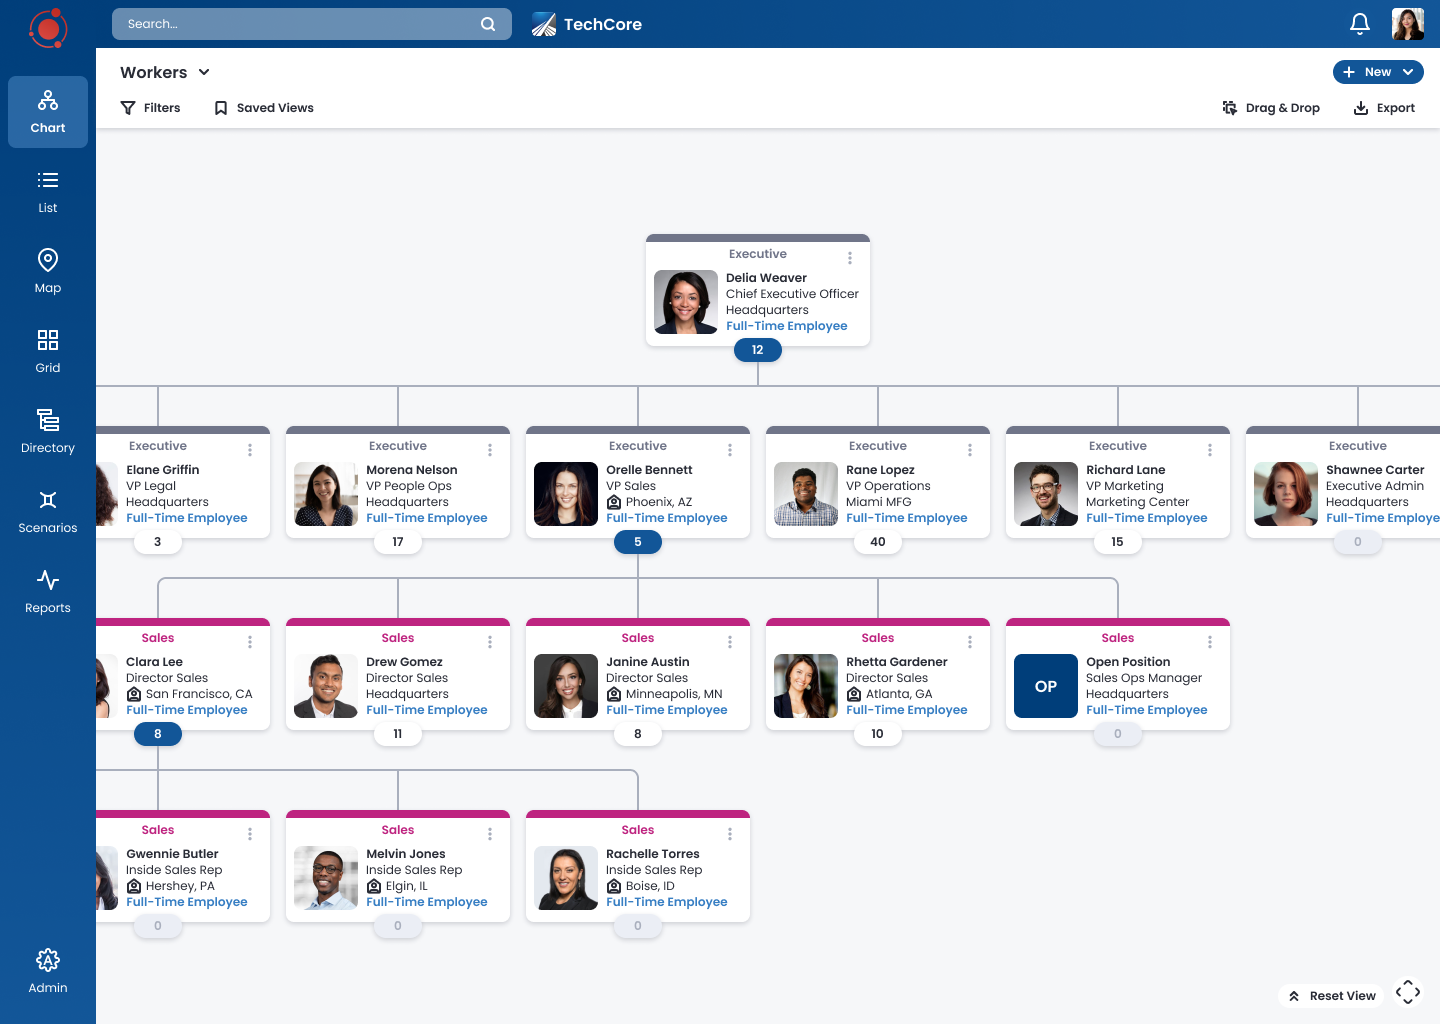Screen dimensions: 1440x1024
Task: Expand Rane Lopez's 40 reports
Action: click(x=877, y=542)
